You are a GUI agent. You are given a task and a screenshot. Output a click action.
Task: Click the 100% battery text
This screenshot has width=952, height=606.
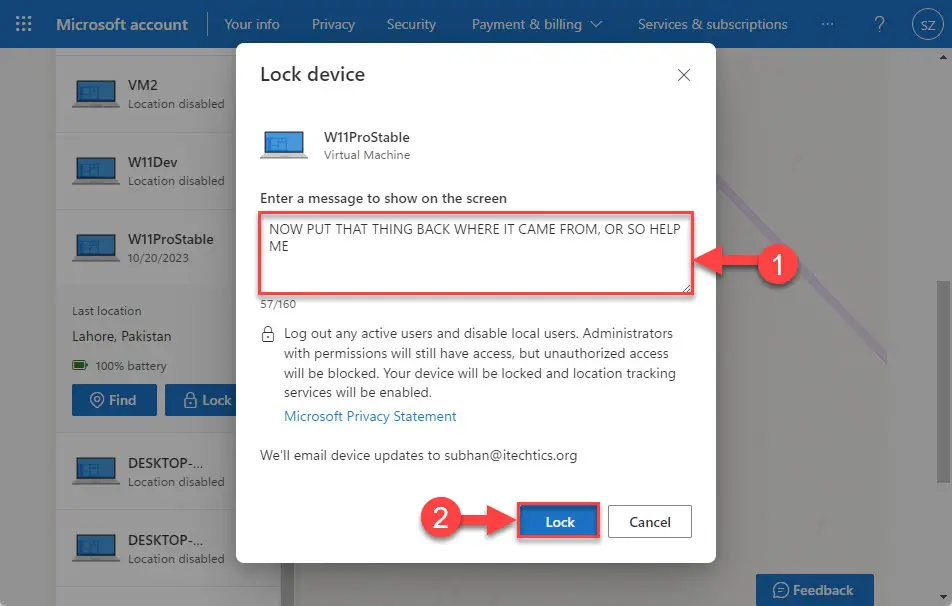click(131, 366)
